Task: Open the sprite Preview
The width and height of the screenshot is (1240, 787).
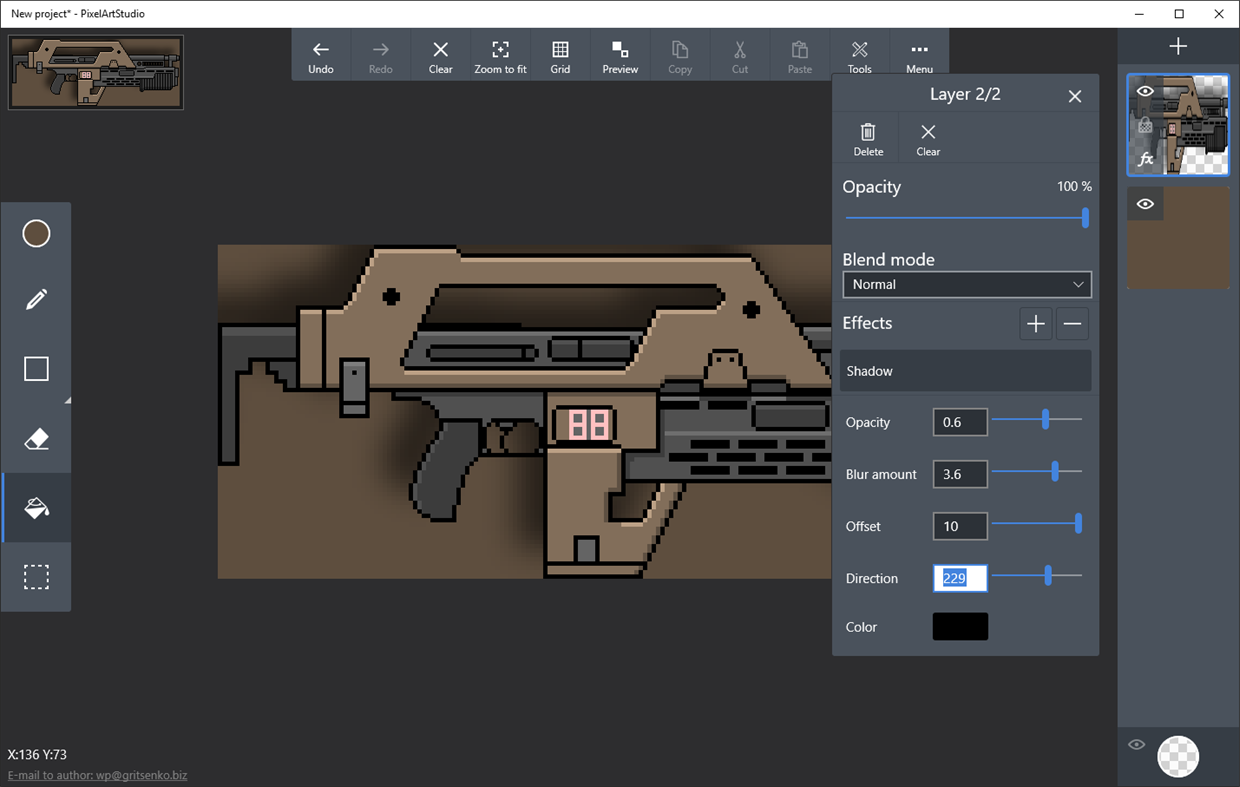Action: click(x=620, y=54)
